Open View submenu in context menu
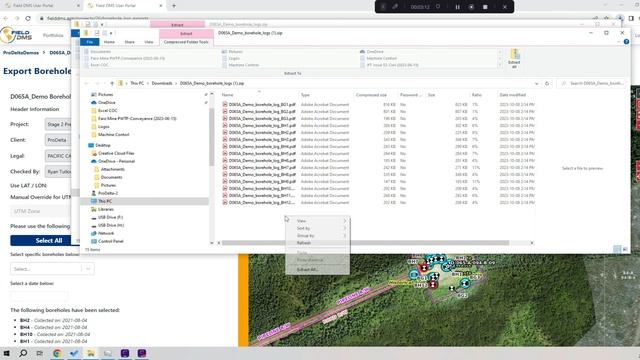 [x=317, y=221]
